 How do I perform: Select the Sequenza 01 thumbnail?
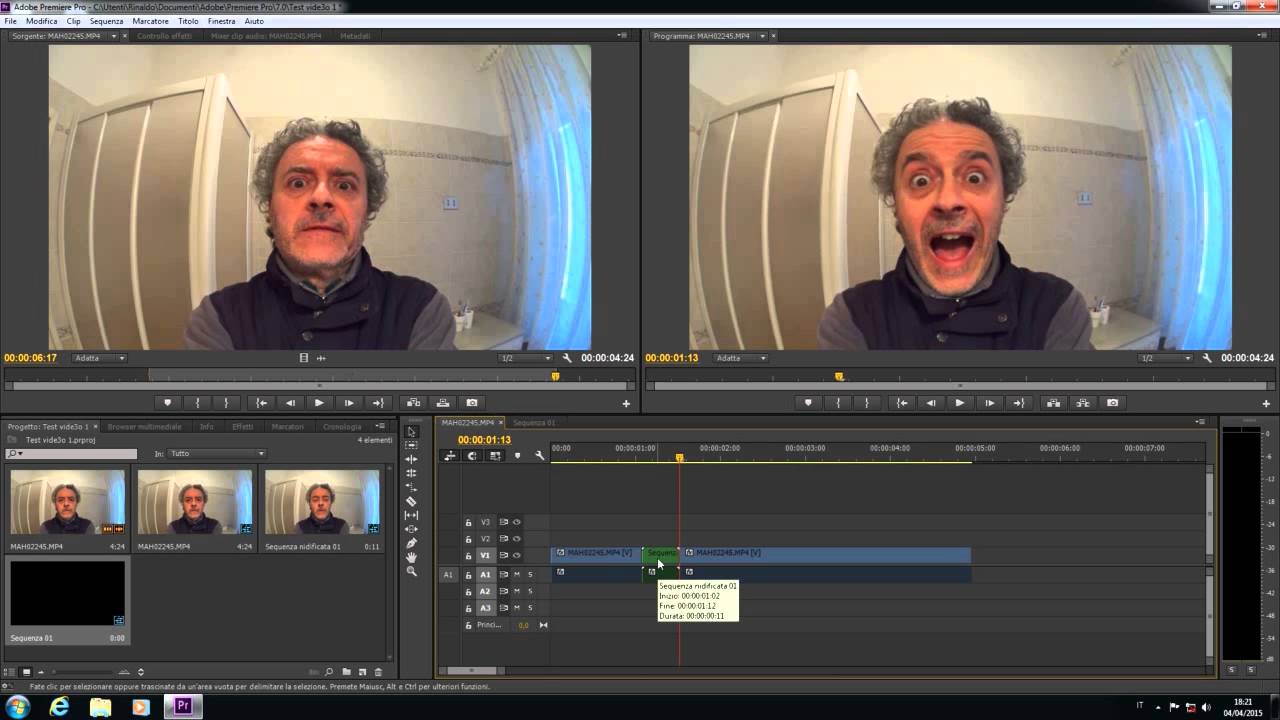point(68,593)
